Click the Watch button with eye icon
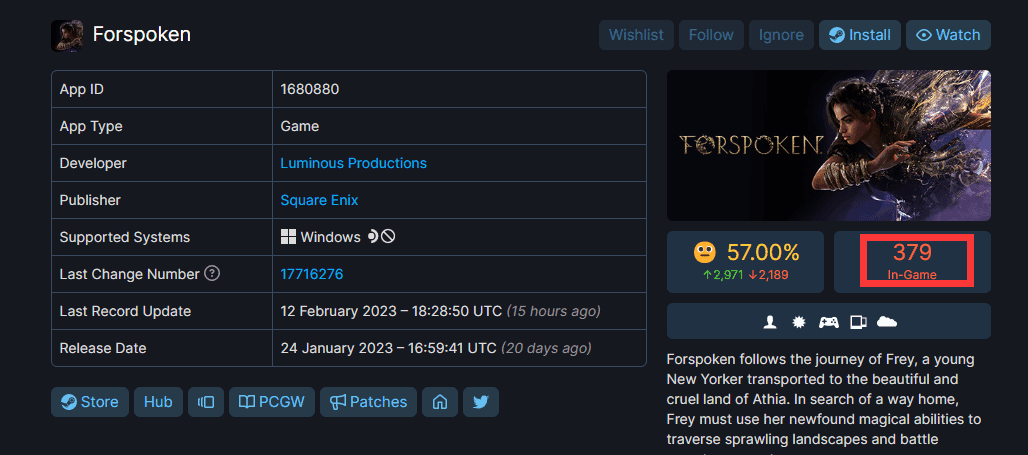 coord(948,35)
